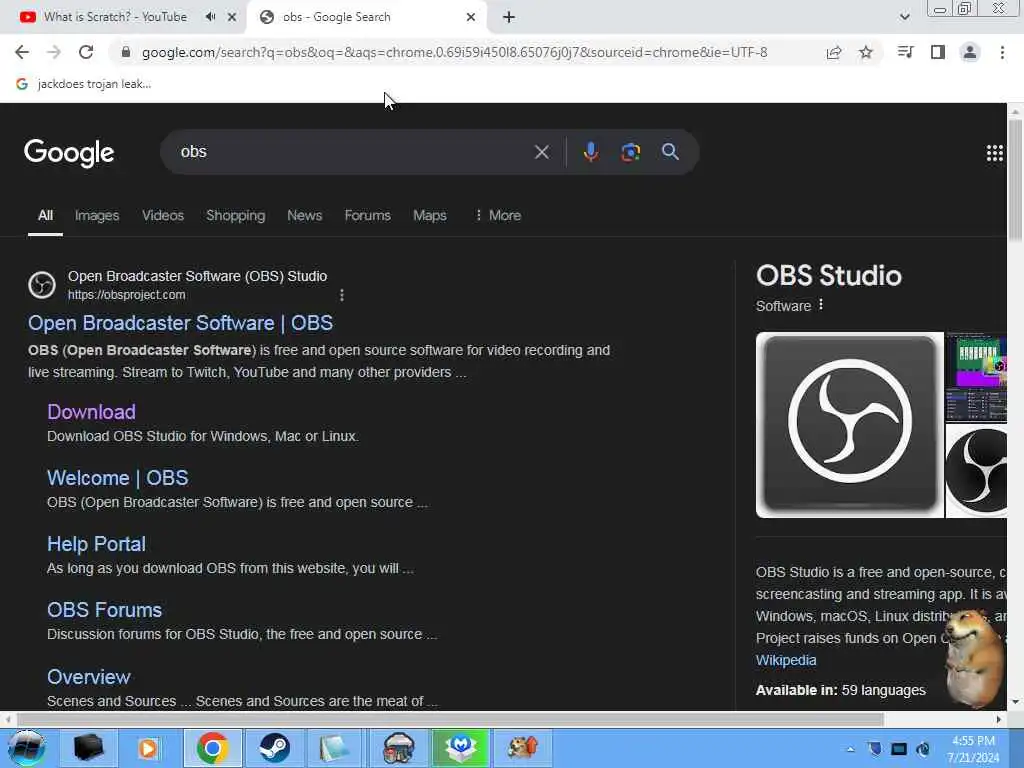Mute the What is Scratch YouTube tab

pyautogui.click(x=210, y=17)
